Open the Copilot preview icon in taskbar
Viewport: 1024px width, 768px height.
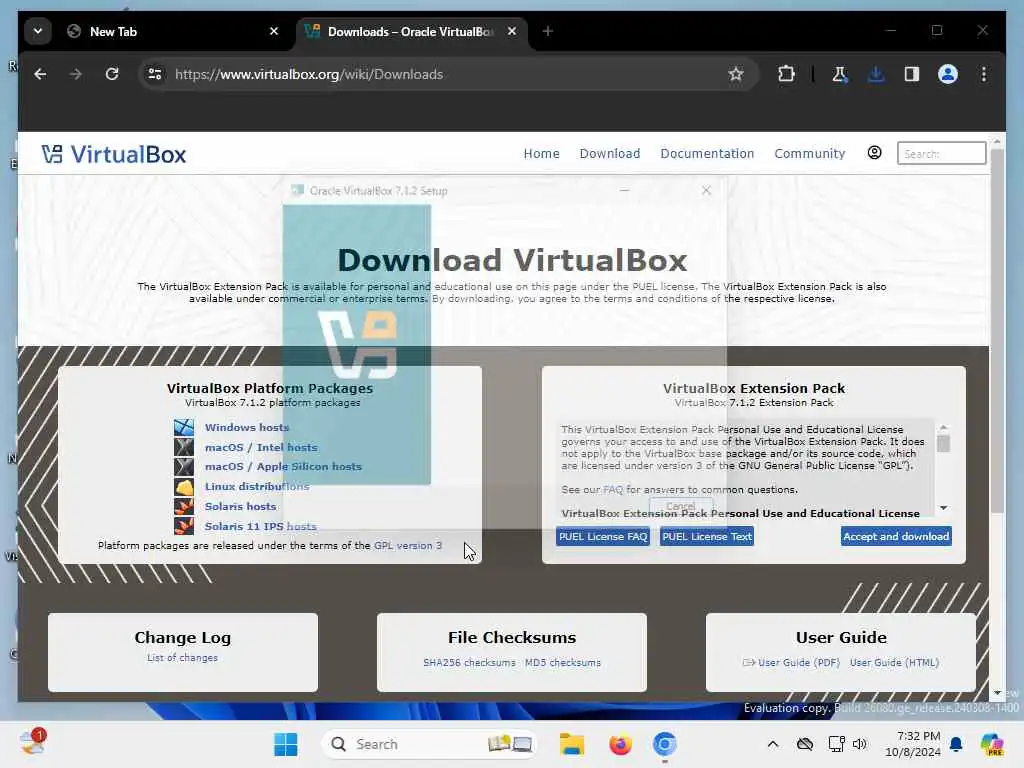pyautogui.click(x=991, y=744)
